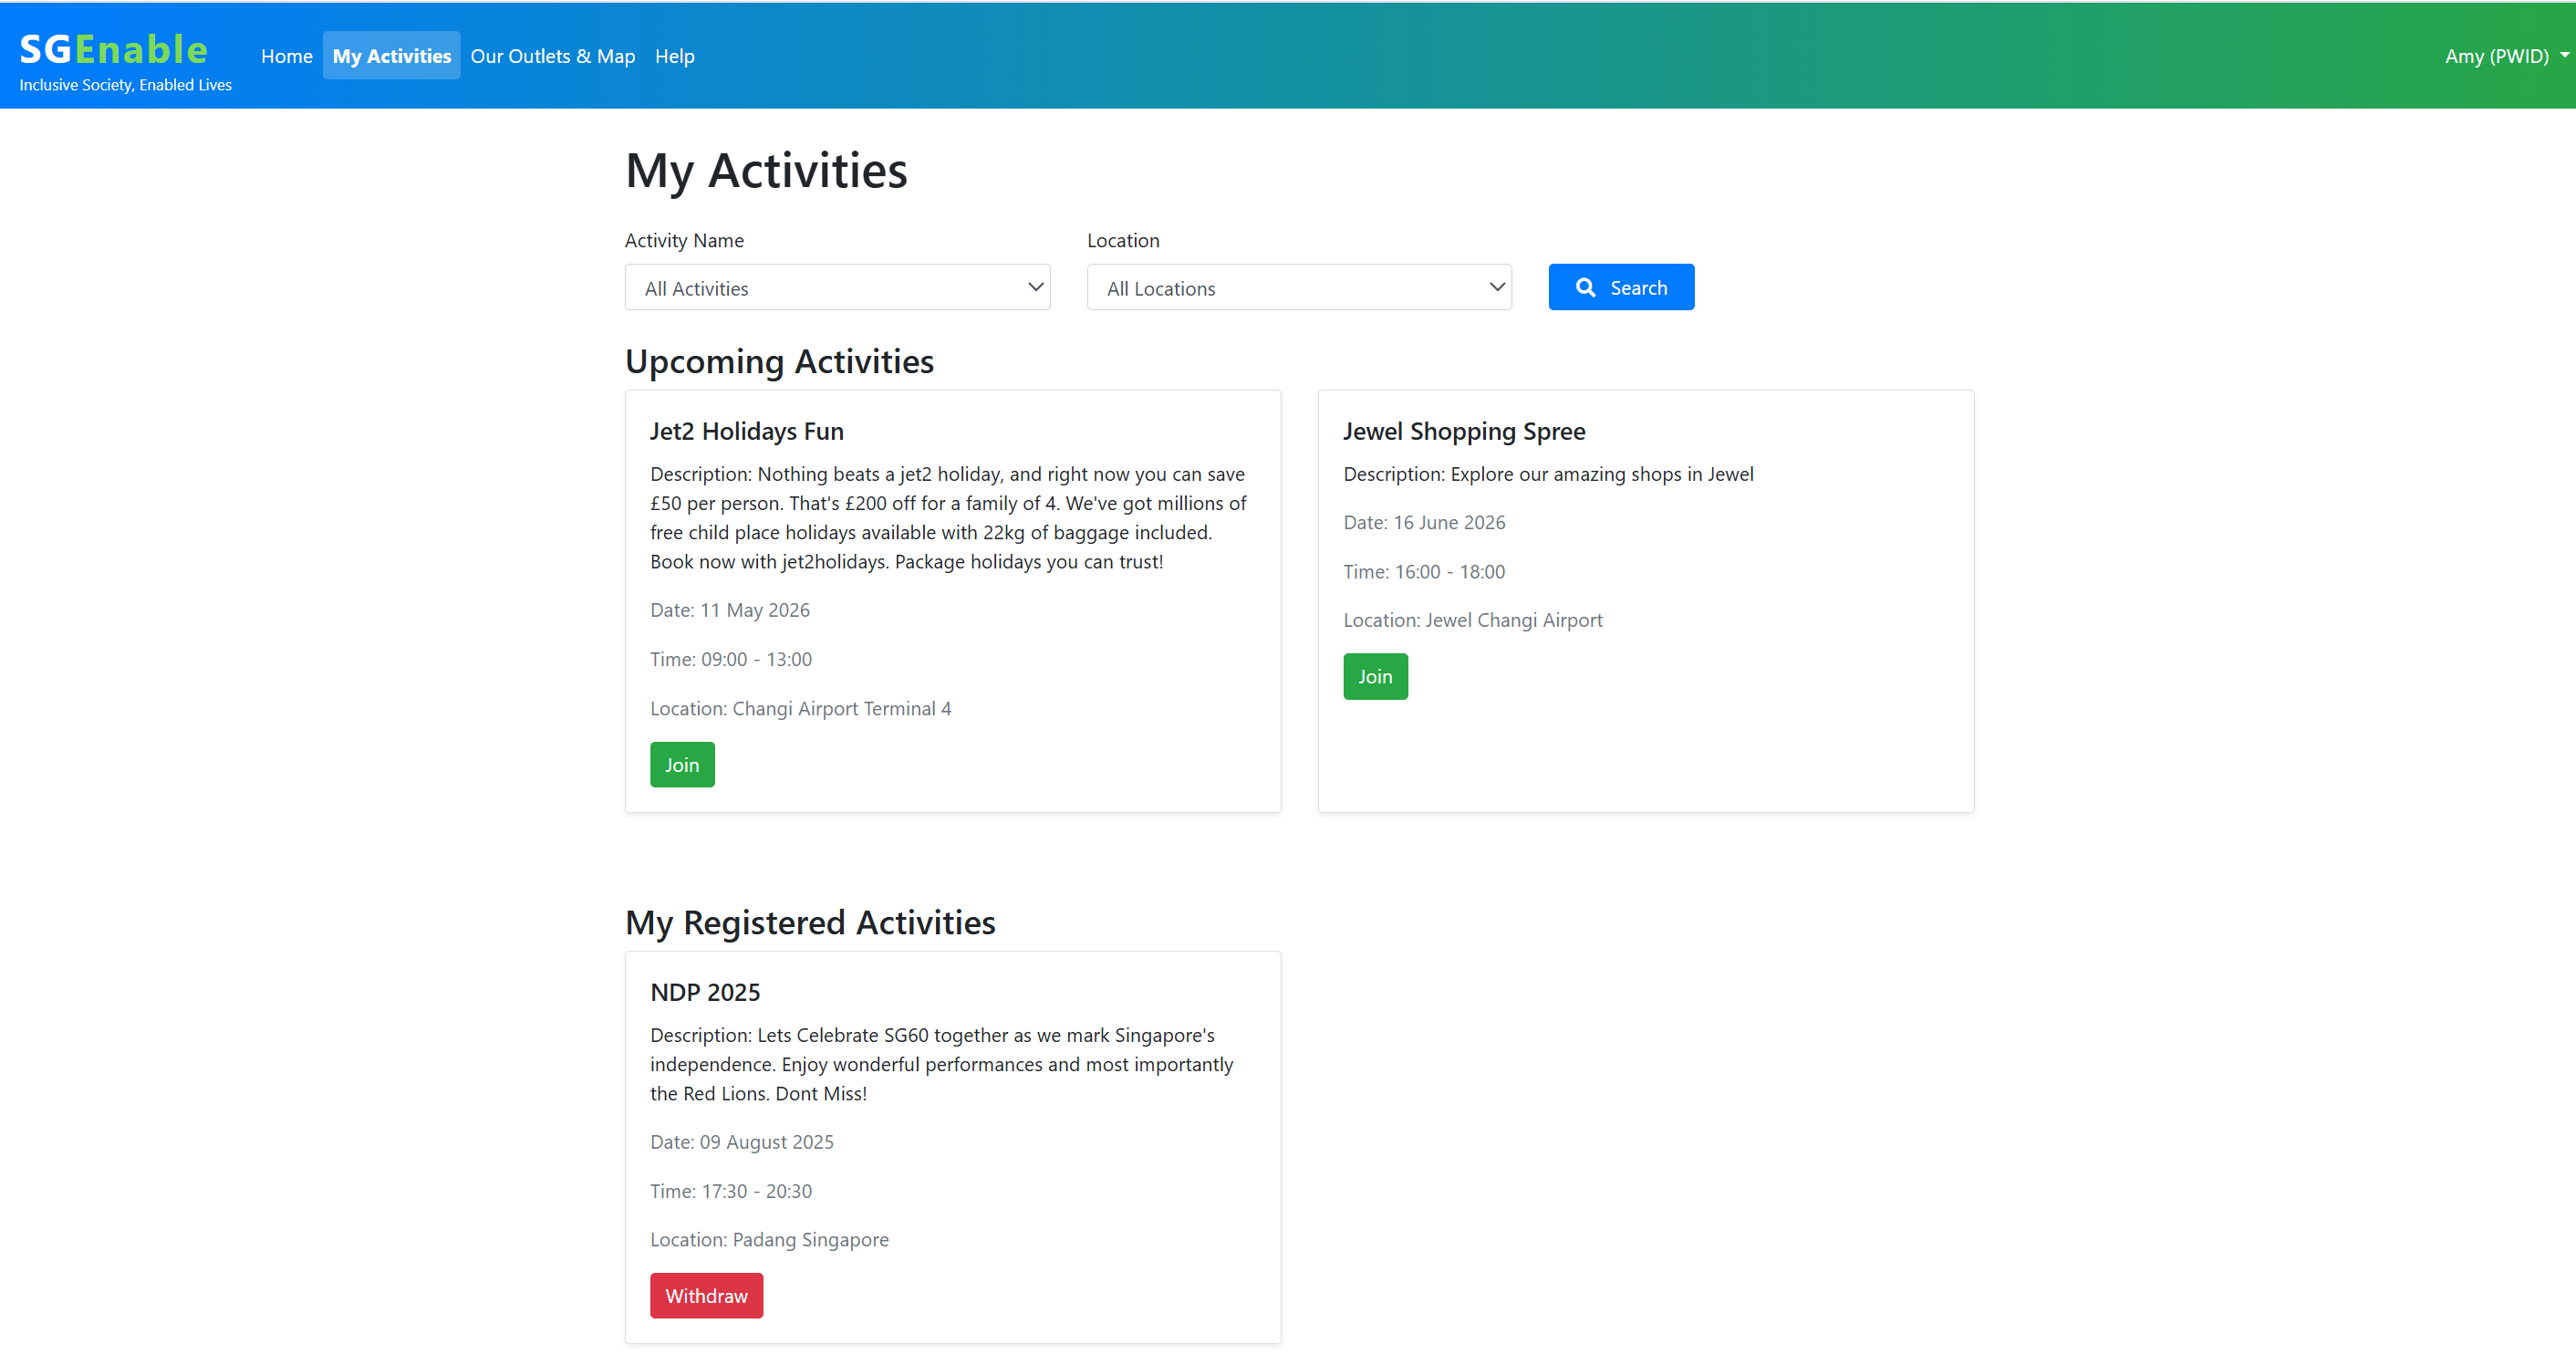Click the Jewel Shopping Spree card title
Viewport: 2576px width, 1365px height.
1463,431
